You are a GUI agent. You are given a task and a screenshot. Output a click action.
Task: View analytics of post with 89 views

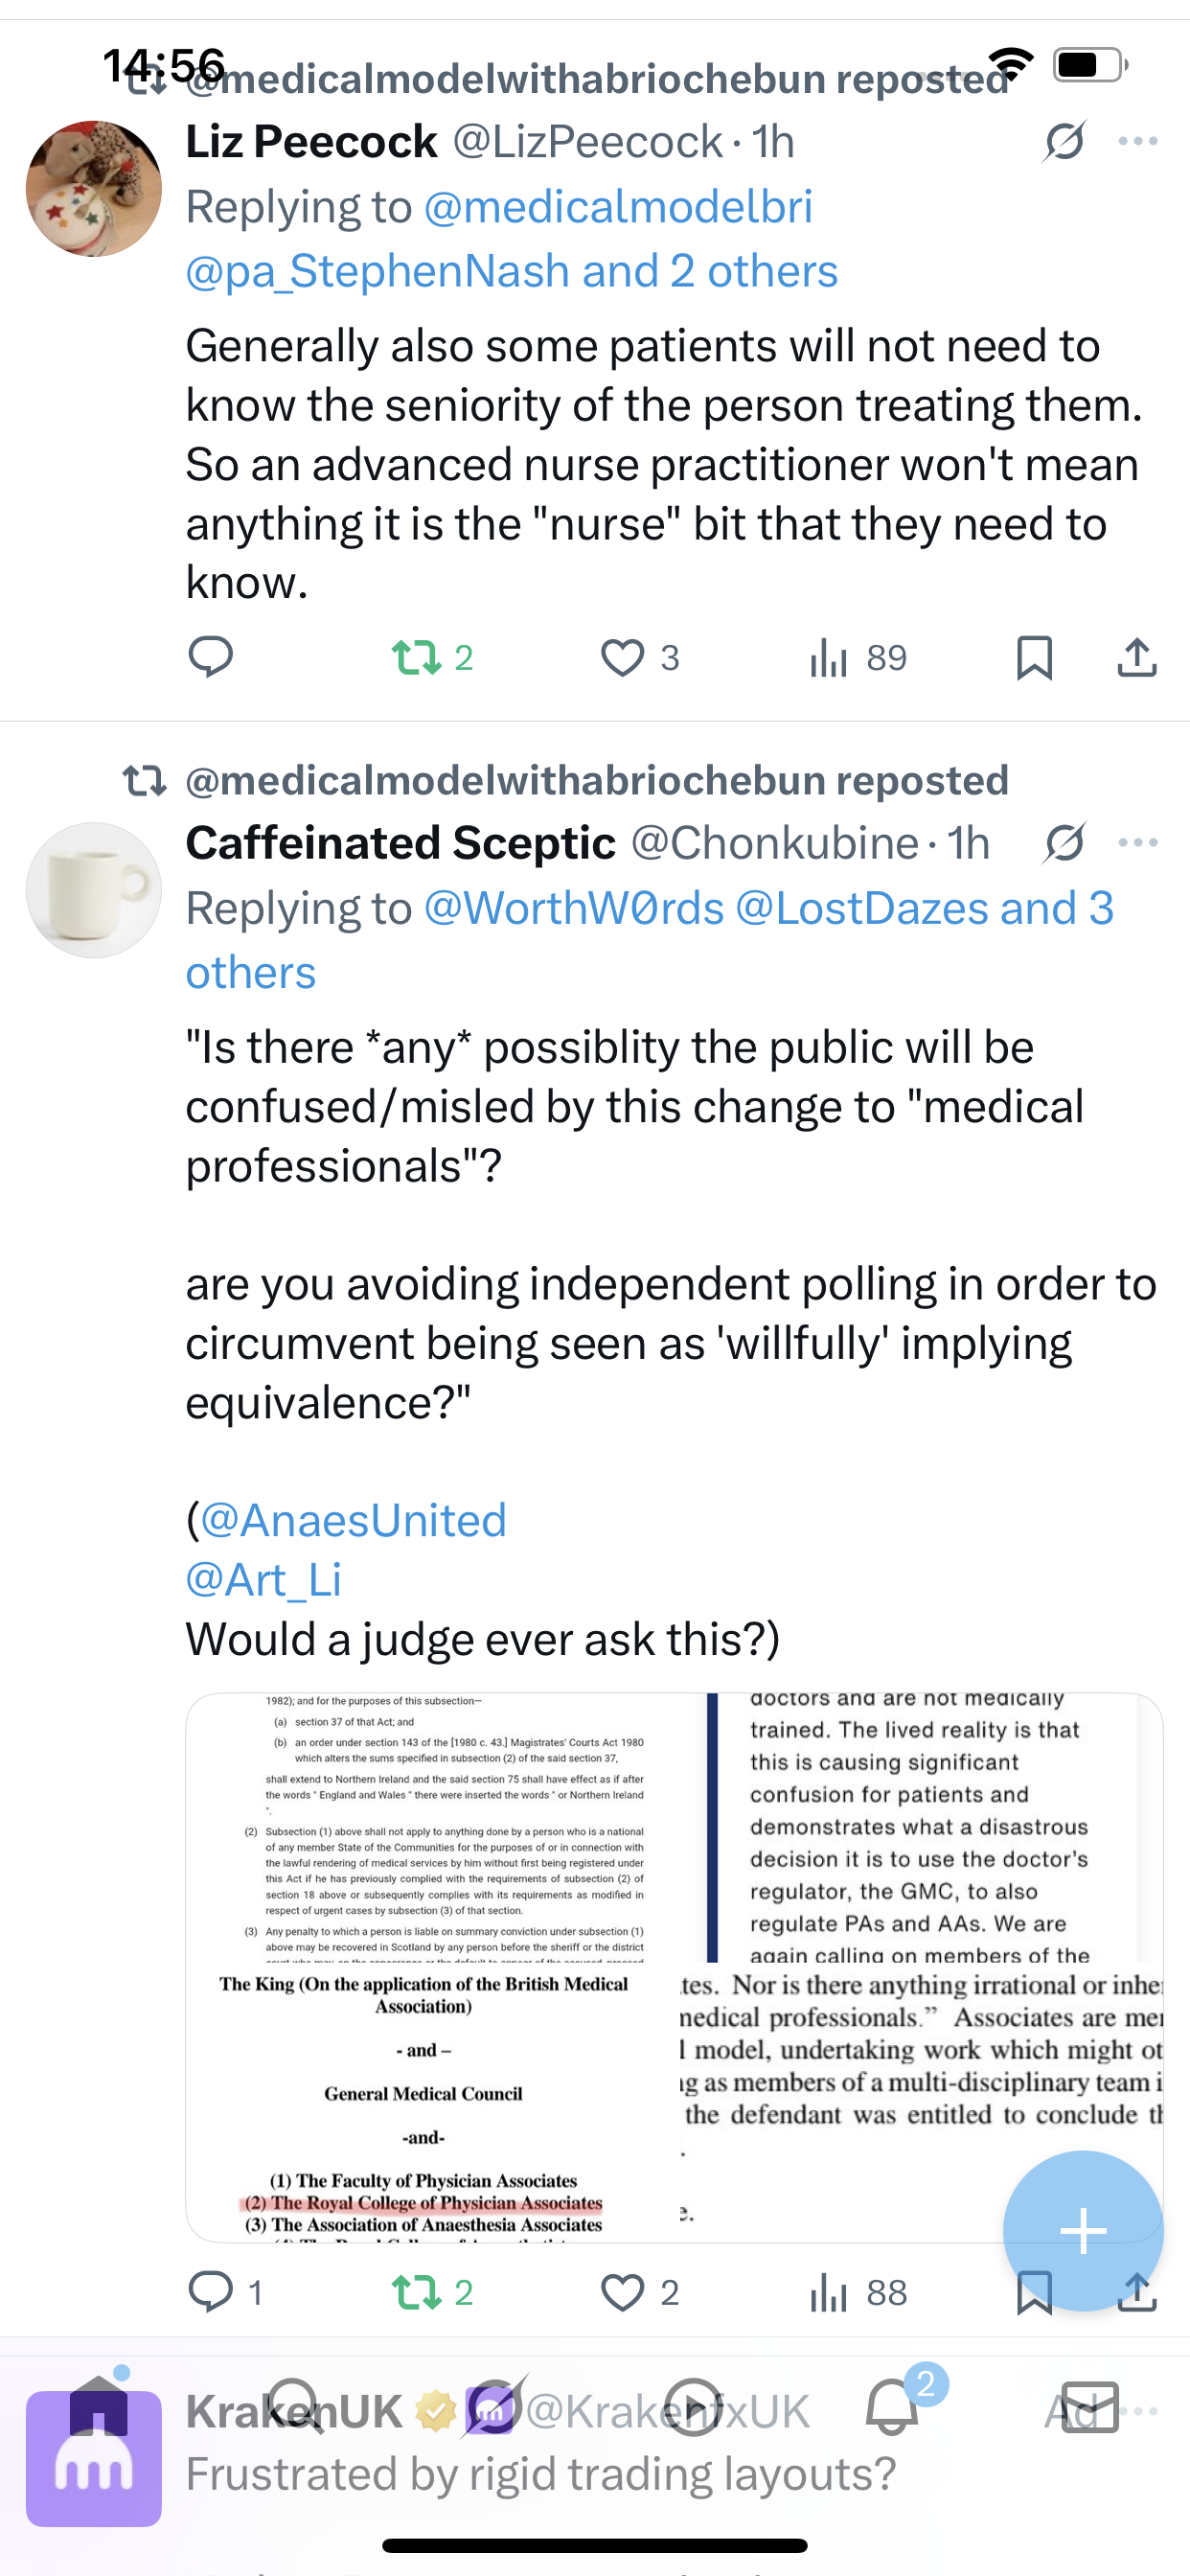pos(858,657)
